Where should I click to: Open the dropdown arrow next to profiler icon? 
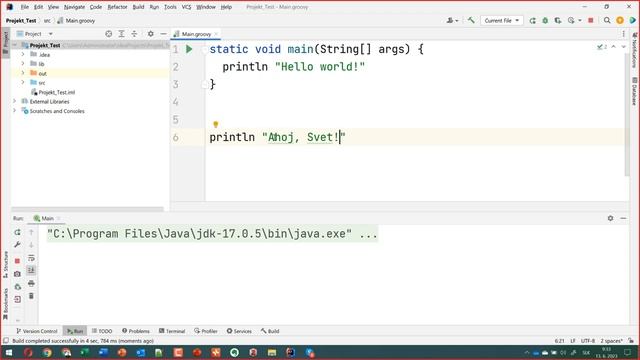pos(580,20)
